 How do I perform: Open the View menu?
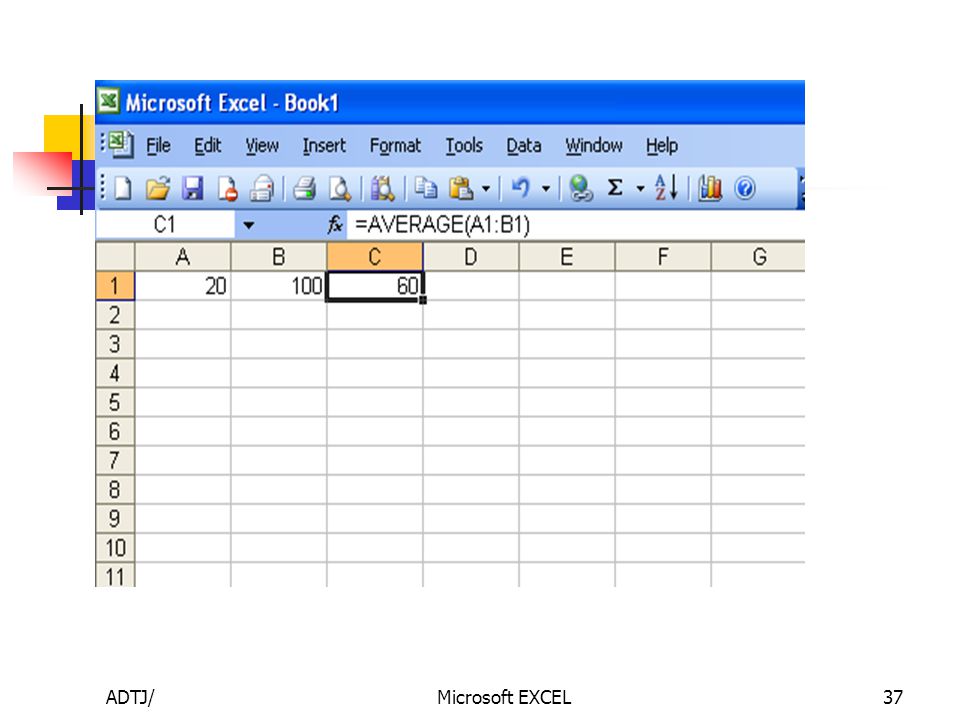pos(262,146)
